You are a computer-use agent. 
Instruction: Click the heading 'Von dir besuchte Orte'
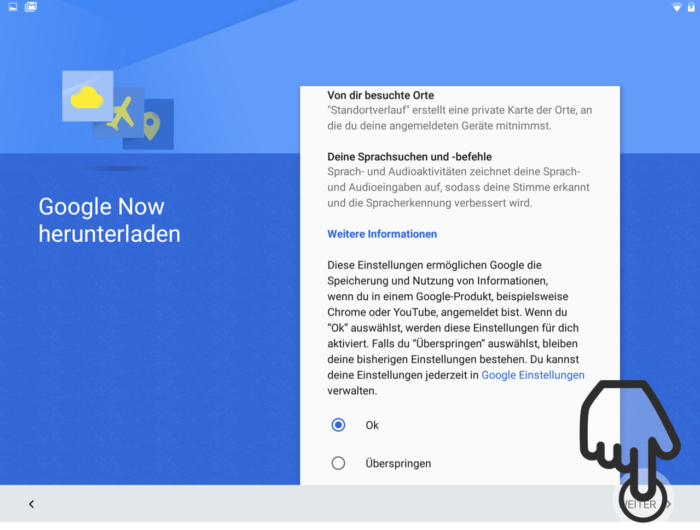tap(380, 95)
